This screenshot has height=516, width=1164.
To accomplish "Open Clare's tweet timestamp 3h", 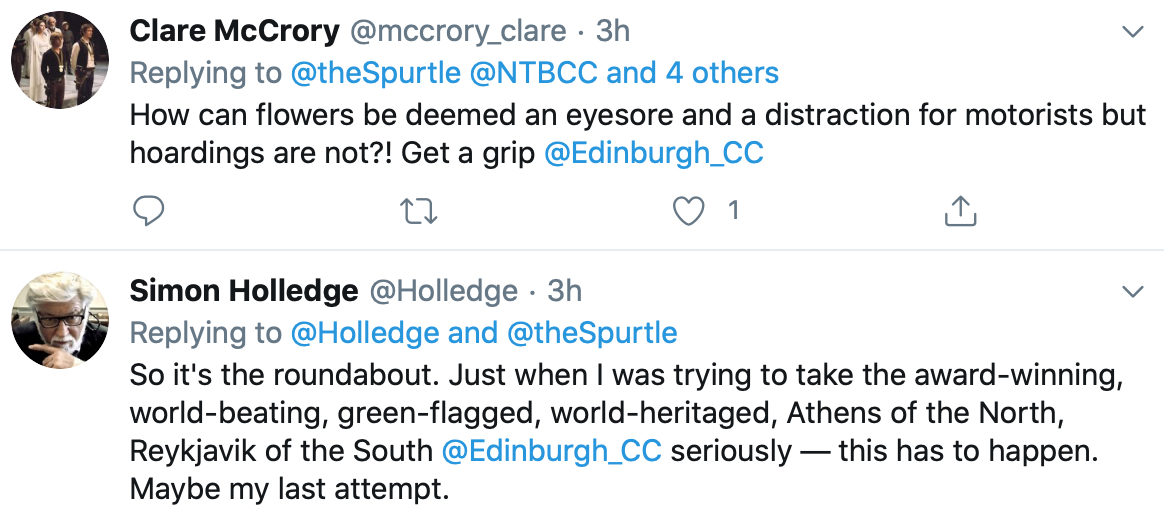I will [613, 32].
